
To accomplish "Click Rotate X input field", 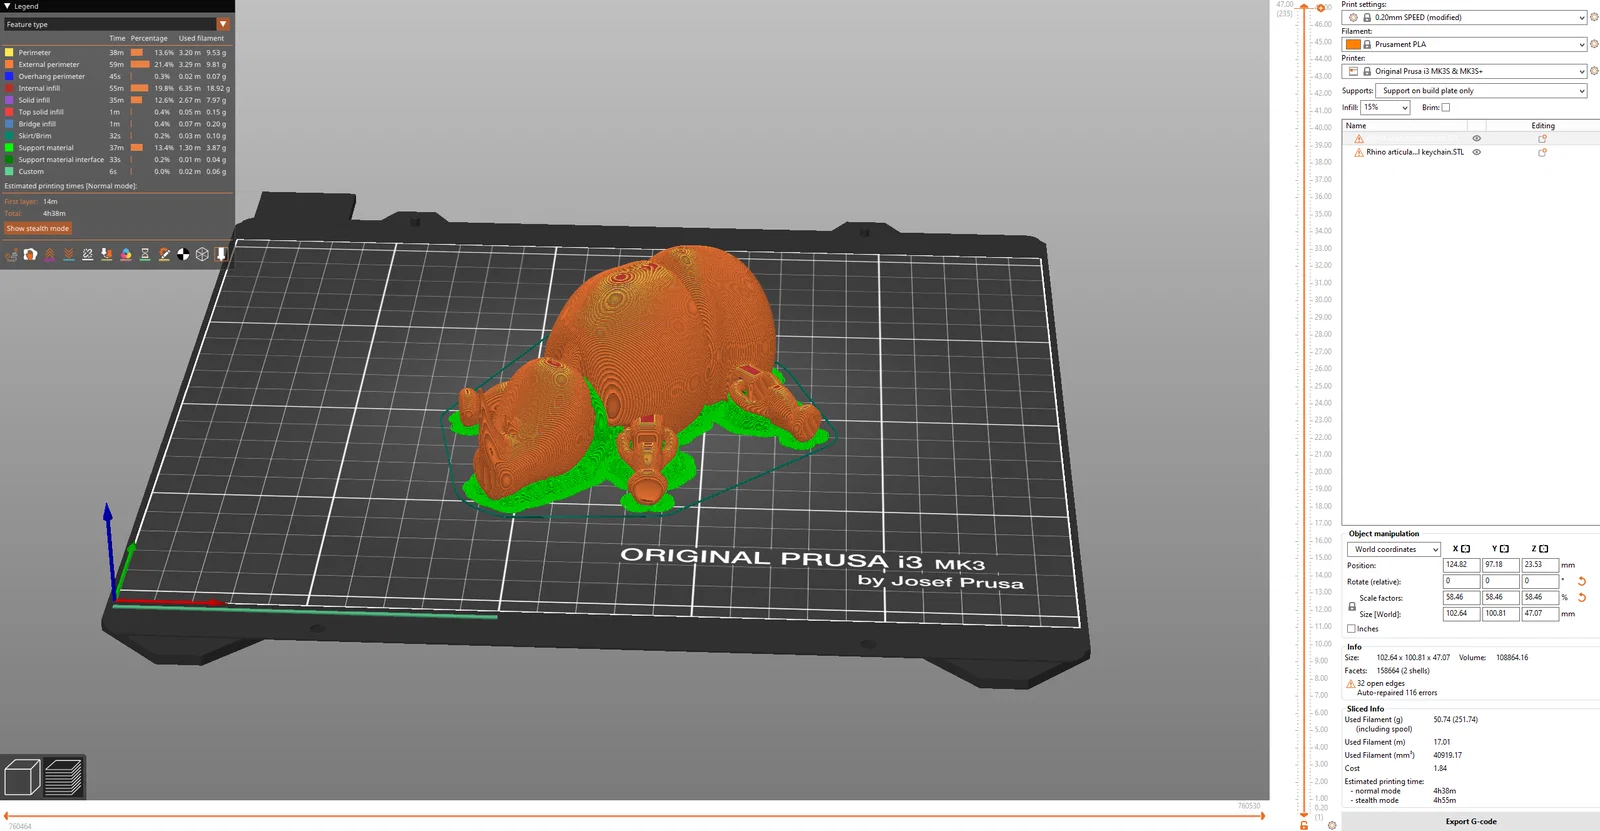I will click(x=1460, y=581).
